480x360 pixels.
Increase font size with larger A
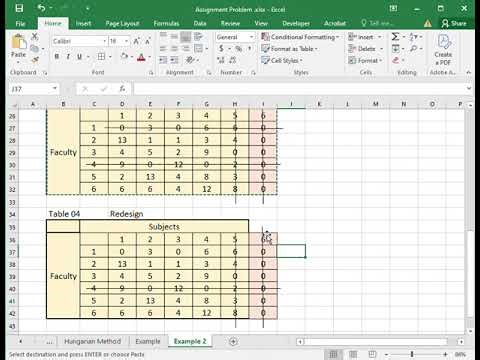(136, 41)
